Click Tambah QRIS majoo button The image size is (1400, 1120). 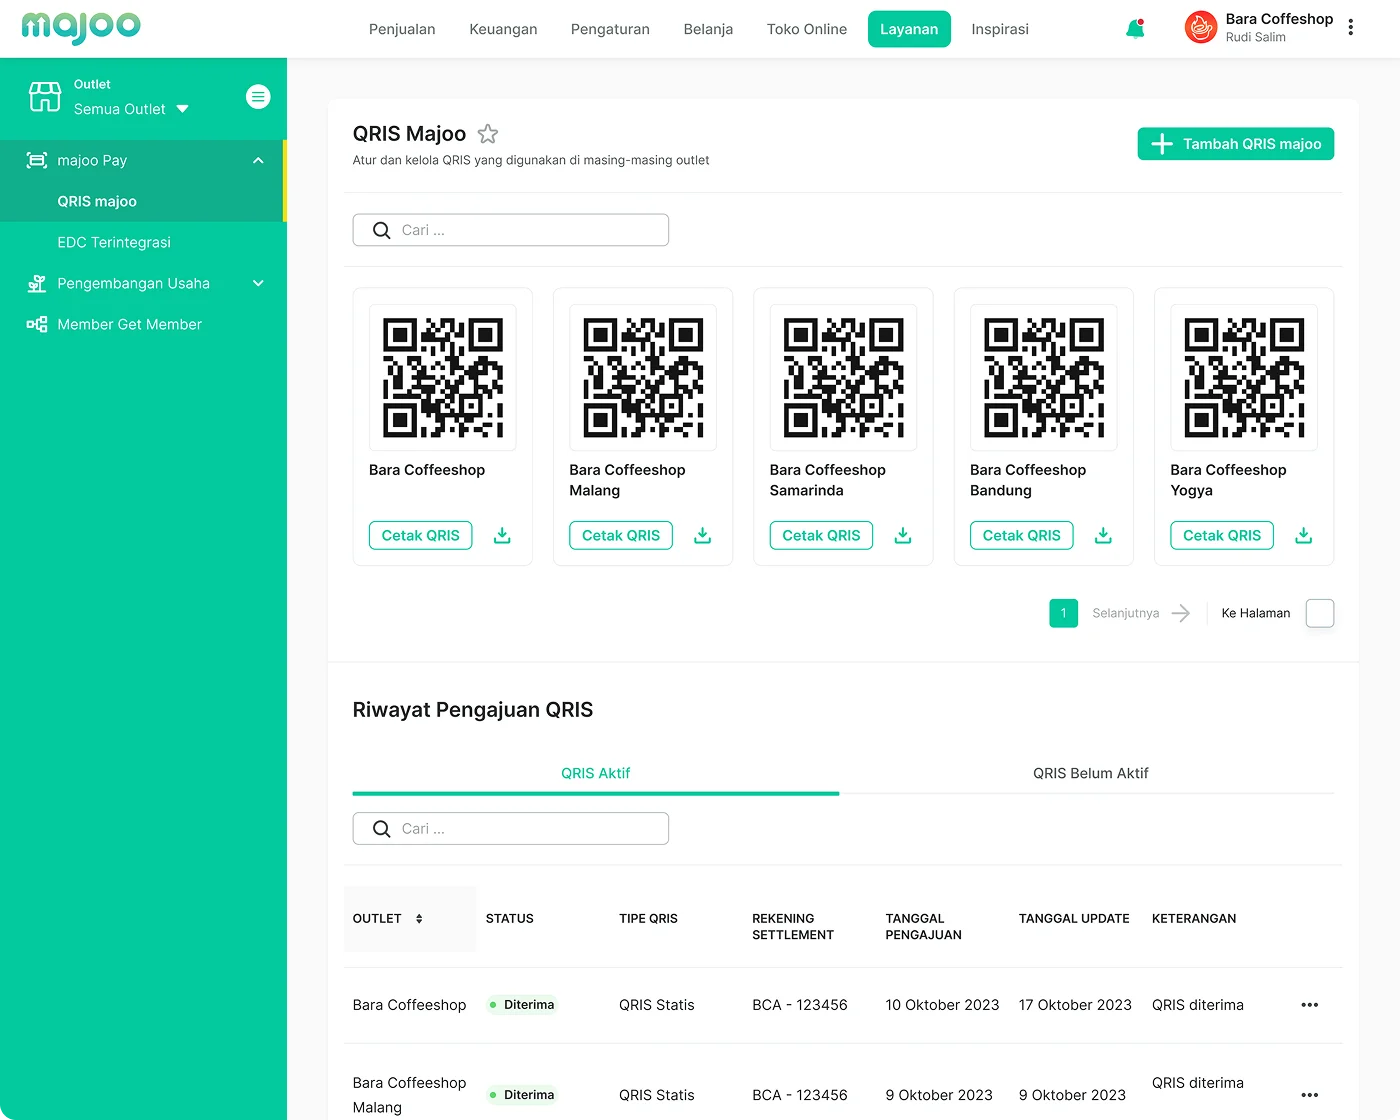coord(1236,144)
